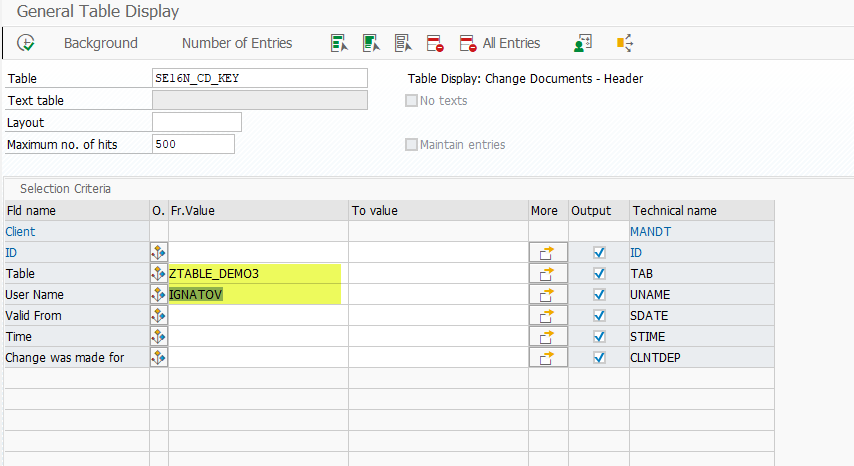The image size is (854, 466).
Task: Click the delete row icon without label
Action: [435, 43]
